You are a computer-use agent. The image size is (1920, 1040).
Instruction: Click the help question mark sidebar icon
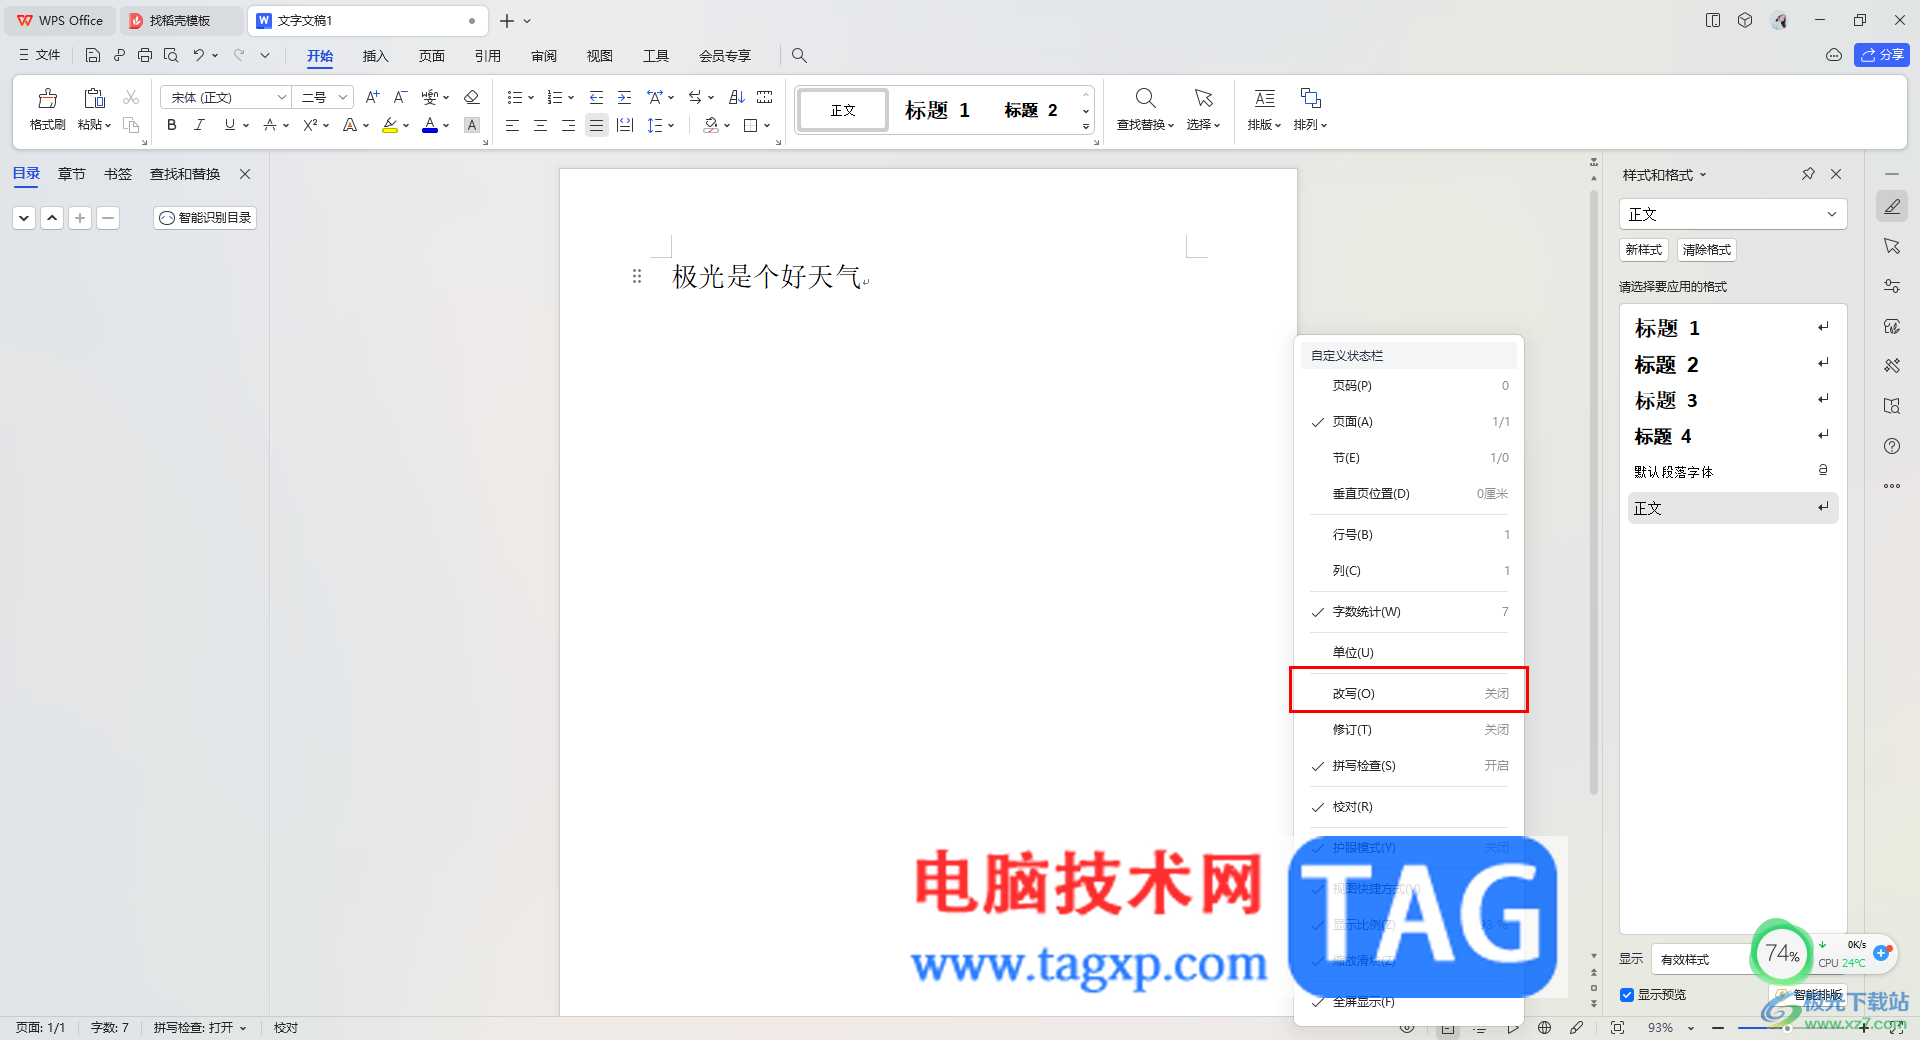click(1892, 446)
